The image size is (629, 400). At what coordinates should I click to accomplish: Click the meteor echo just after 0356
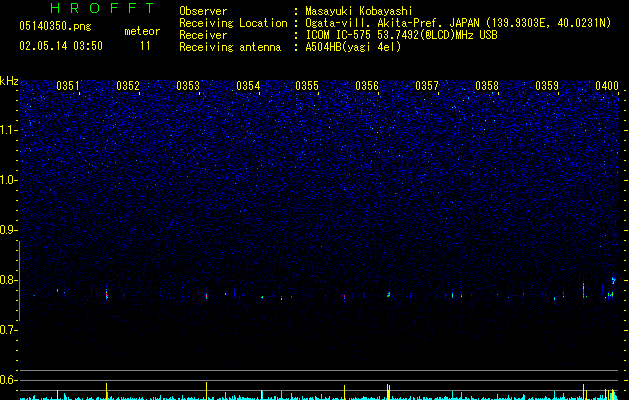pyautogui.click(x=388, y=294)
